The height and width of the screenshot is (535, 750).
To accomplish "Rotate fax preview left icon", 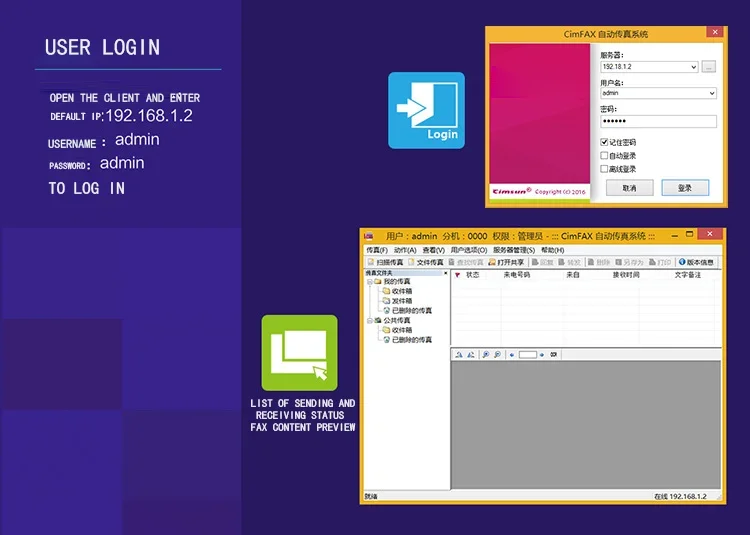I will pos(459,355).
